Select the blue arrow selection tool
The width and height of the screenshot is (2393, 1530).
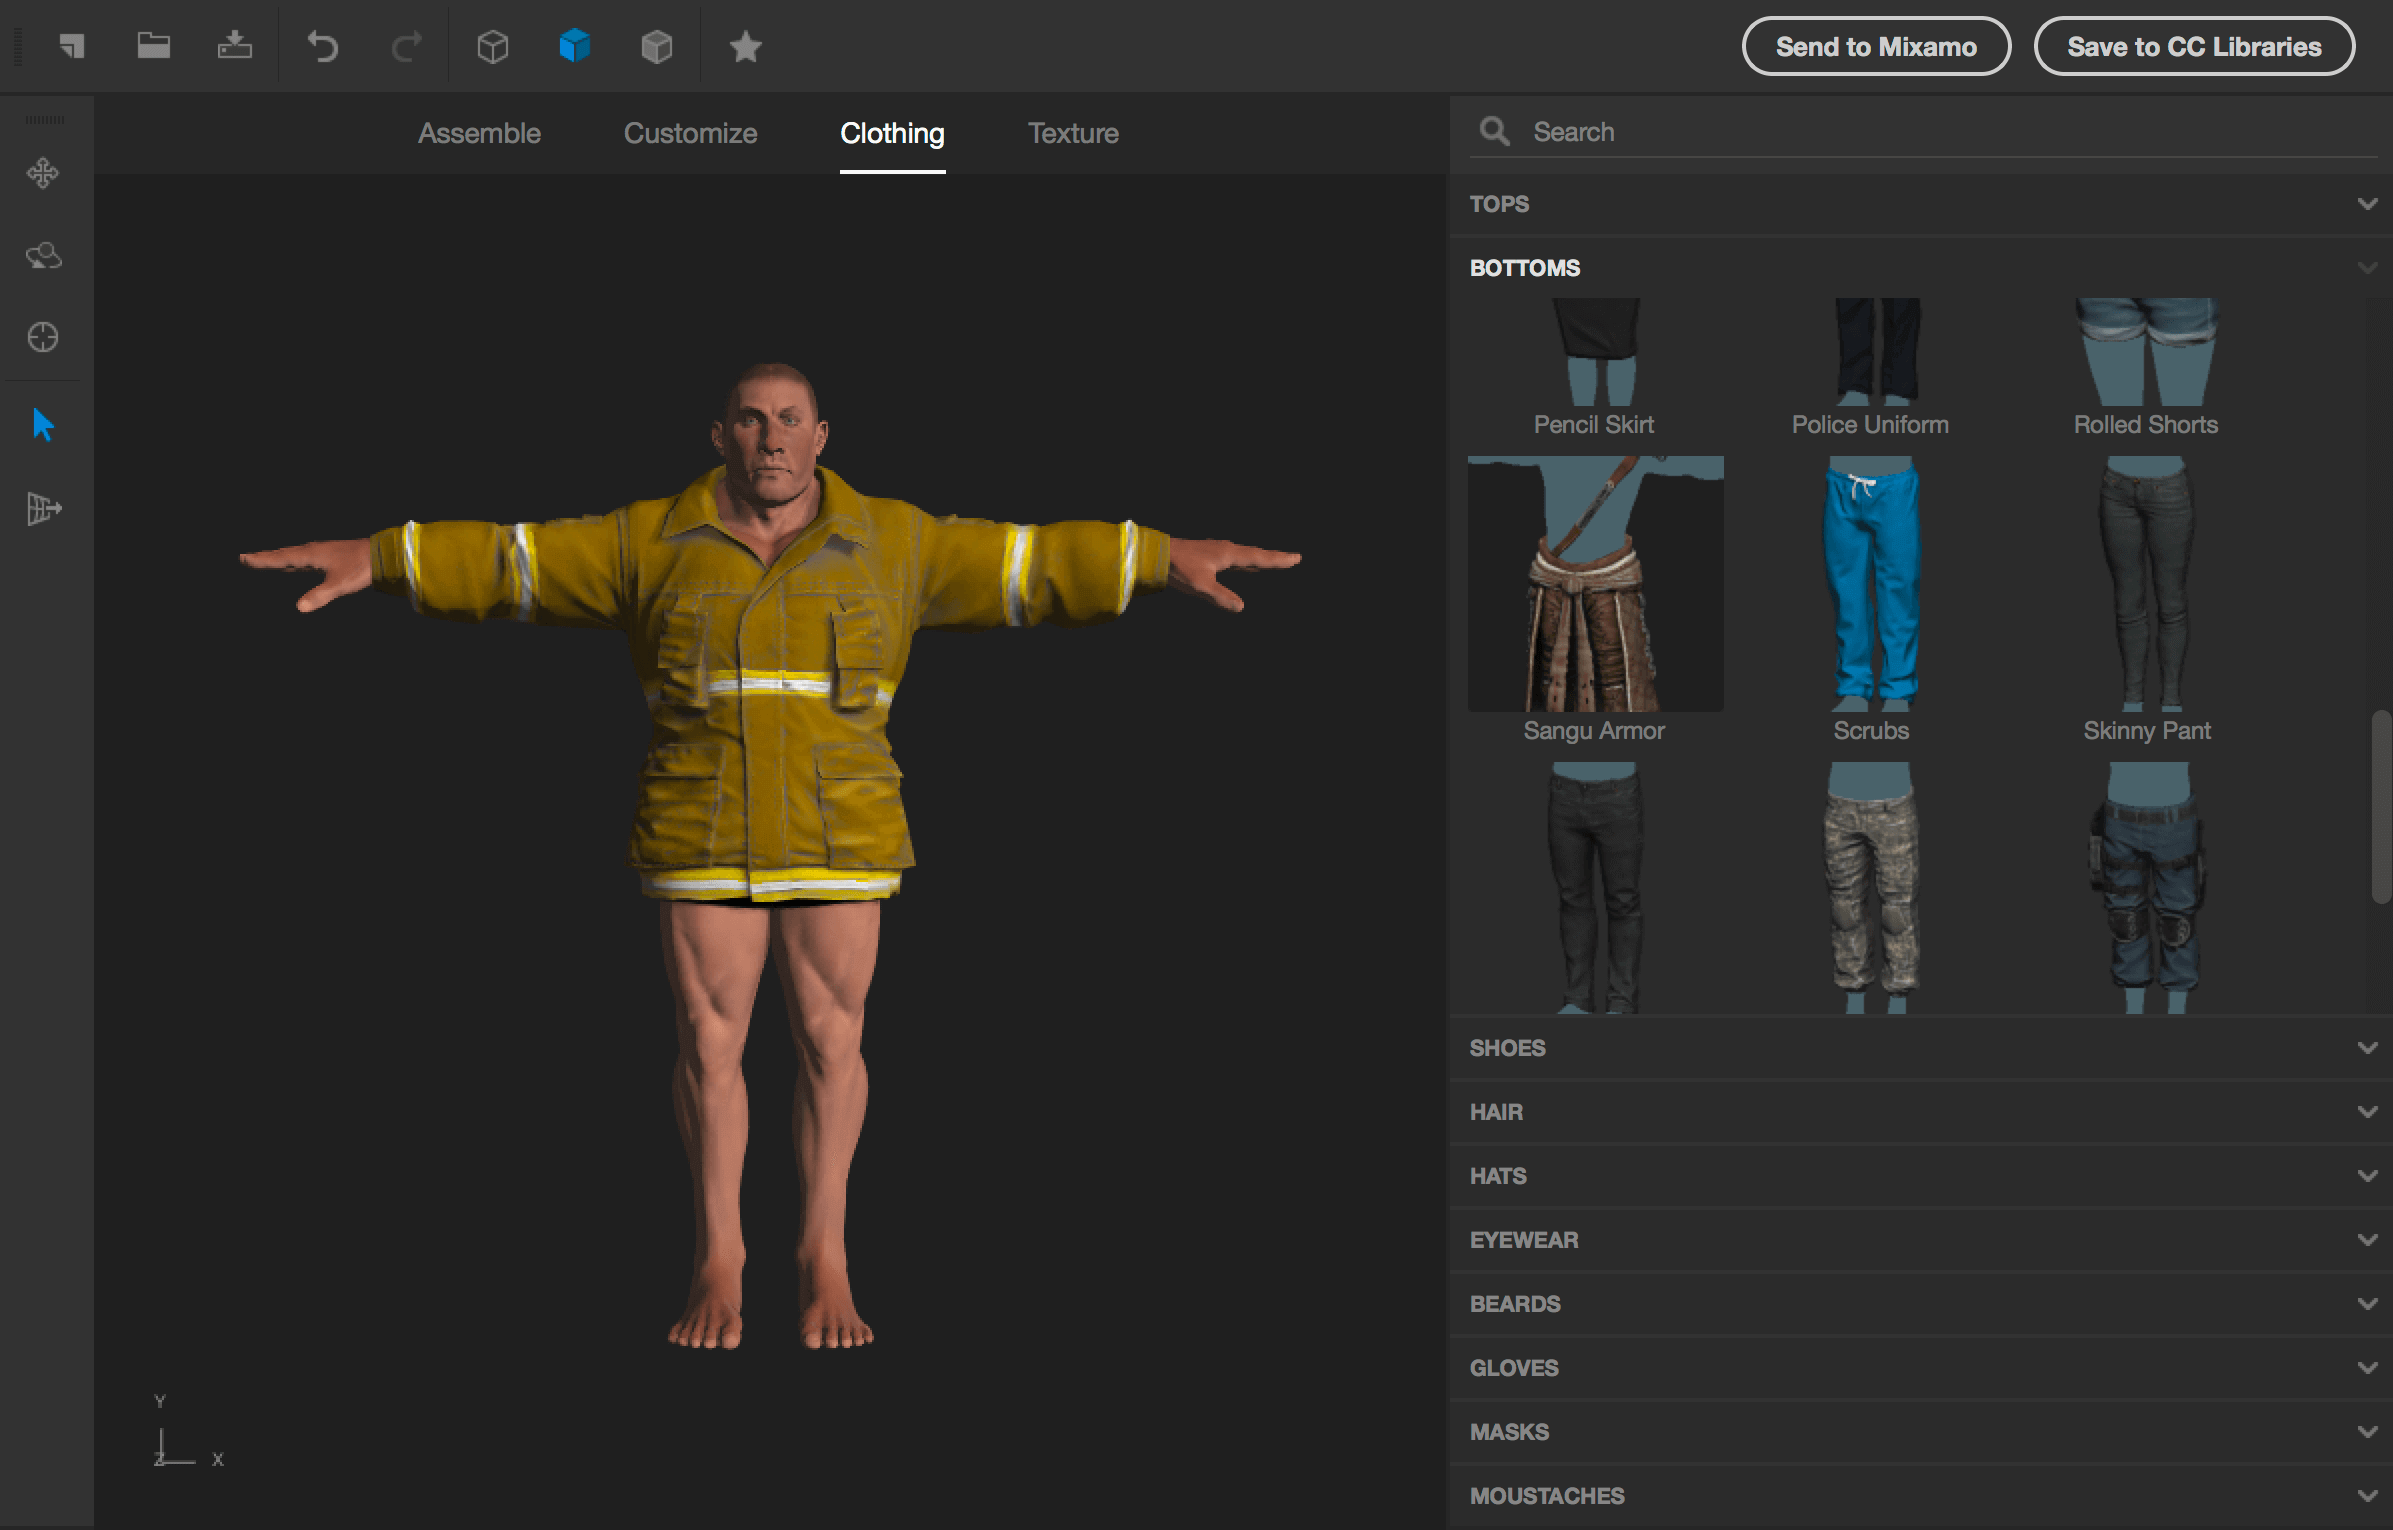point(43,425)
